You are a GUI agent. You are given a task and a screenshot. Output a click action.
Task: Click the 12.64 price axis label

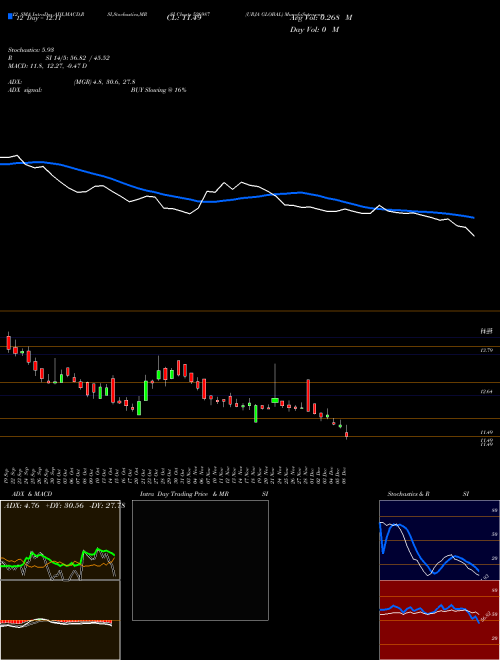(487, 391)
